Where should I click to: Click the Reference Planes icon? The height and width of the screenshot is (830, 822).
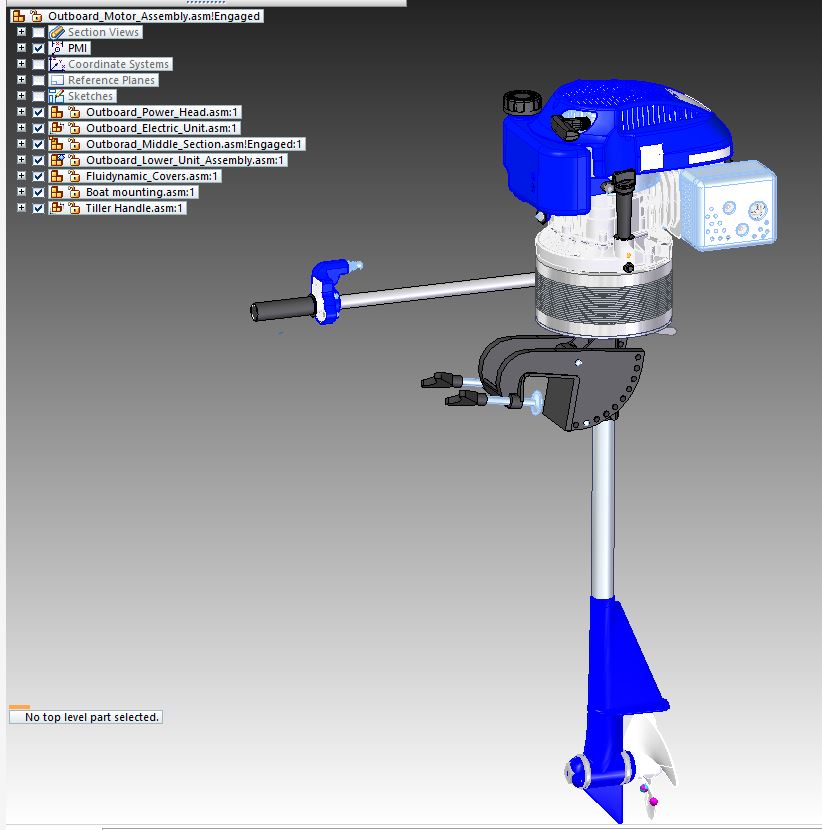click(57, 80)
